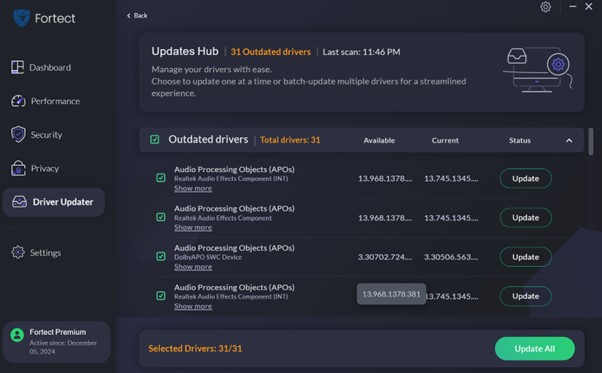Click the Total drivers: 31 text
Image resolution: width=602 pixels, height=373 pixels.
coord(290,140)
